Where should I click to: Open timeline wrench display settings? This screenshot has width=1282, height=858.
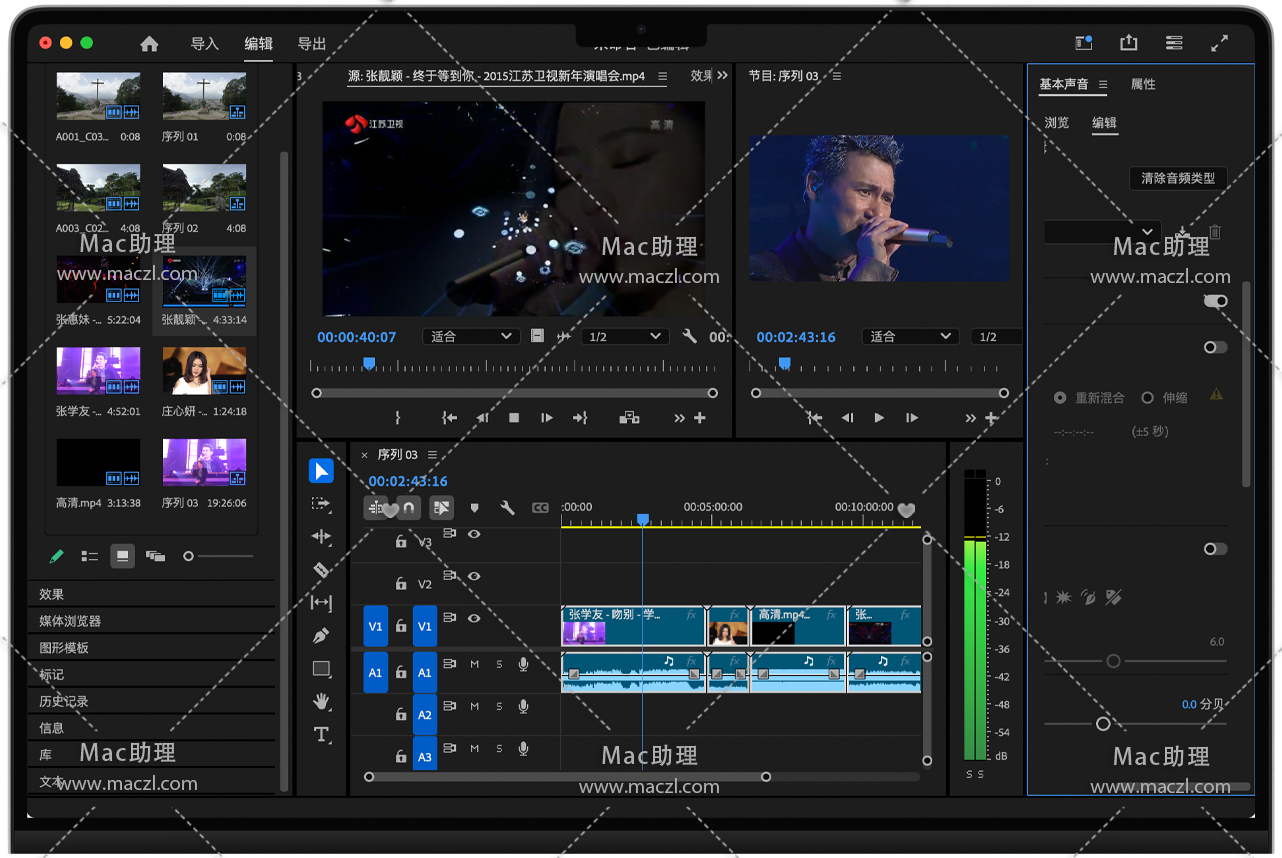click(507, 508)
